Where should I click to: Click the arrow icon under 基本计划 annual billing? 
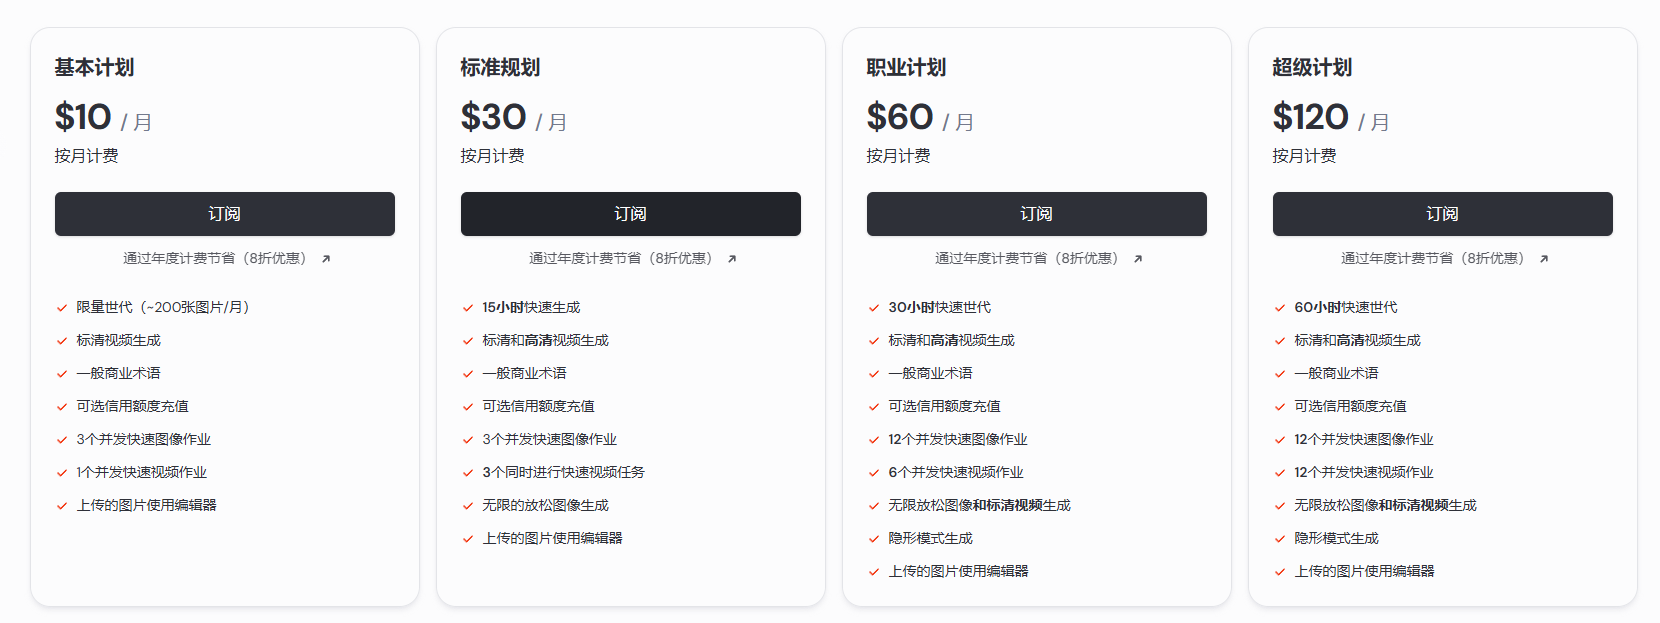pos(326,259)
